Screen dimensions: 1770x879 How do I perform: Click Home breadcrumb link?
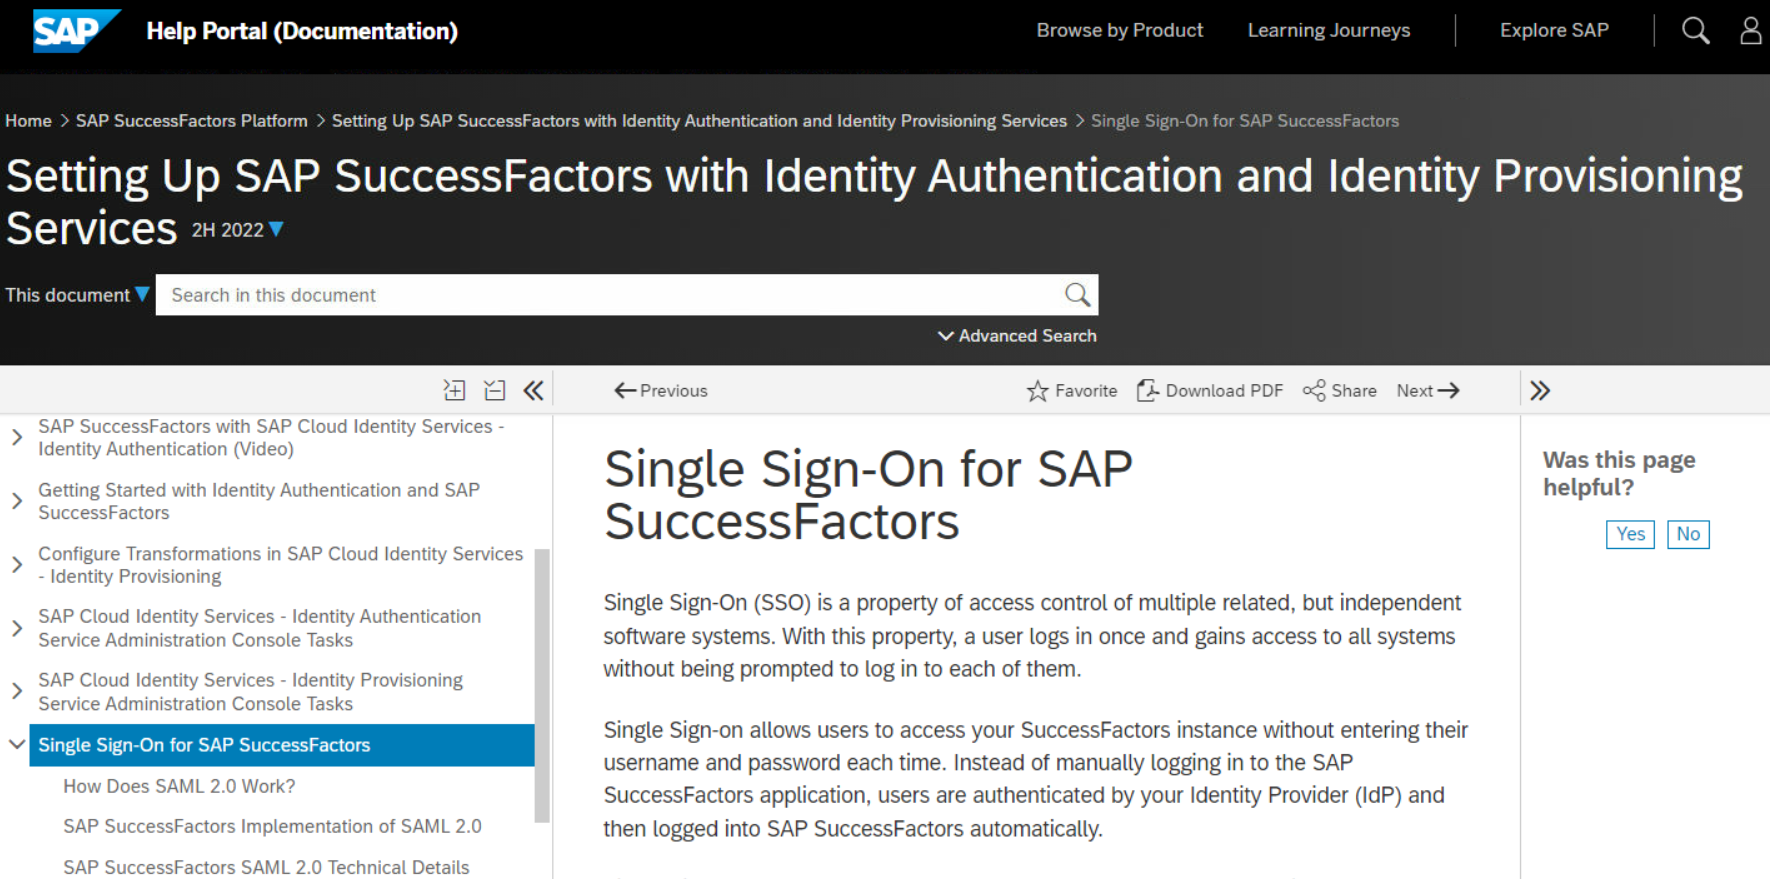pos(28,121)
